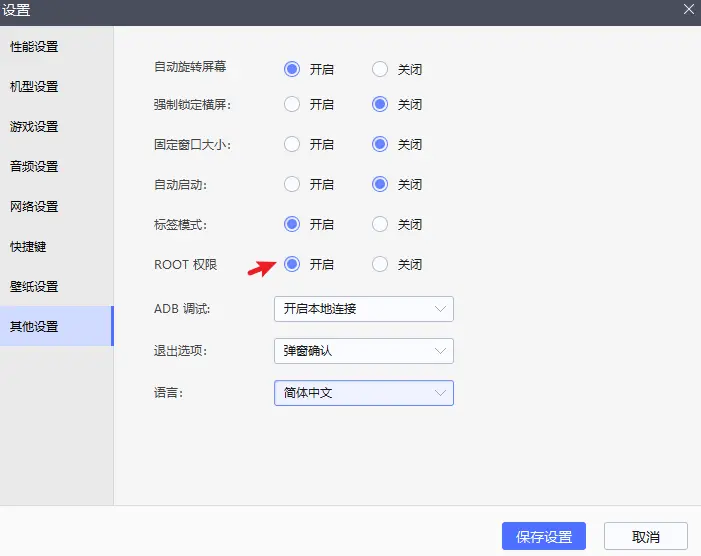Disable ROOT 权限 with the 关闭 radio
This screenshot has width=701, height=556.
point(380,264)
